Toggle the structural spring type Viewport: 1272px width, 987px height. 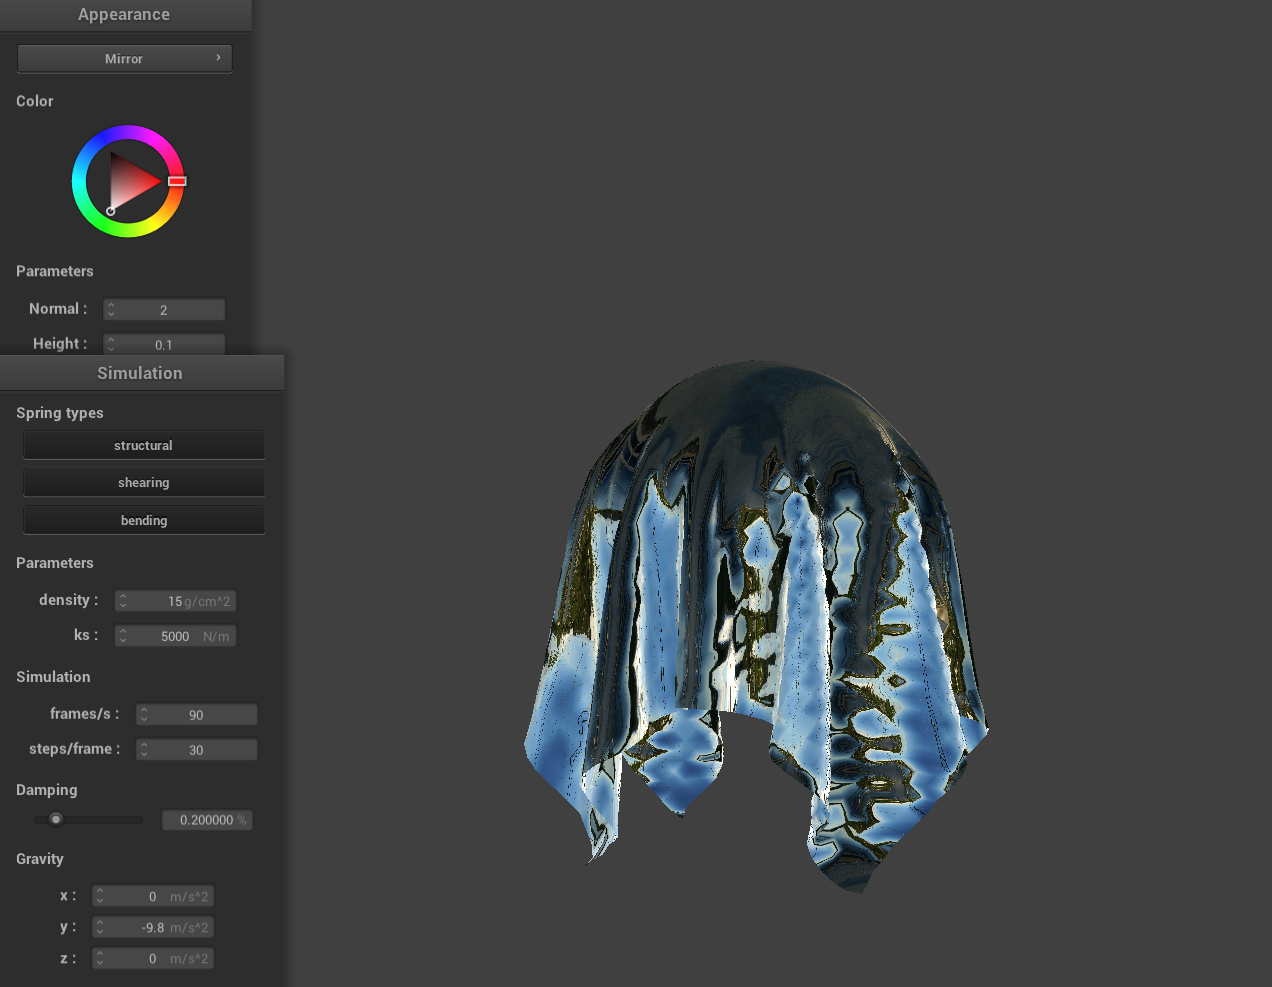[143, 445]
